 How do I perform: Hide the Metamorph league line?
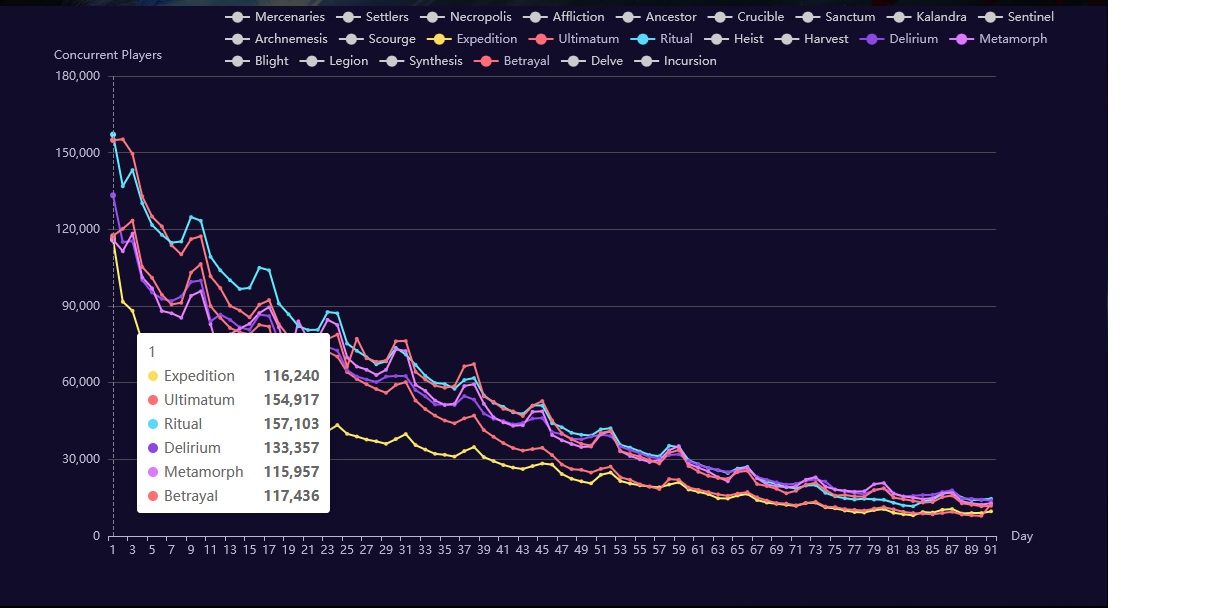(x=999, y=39)
